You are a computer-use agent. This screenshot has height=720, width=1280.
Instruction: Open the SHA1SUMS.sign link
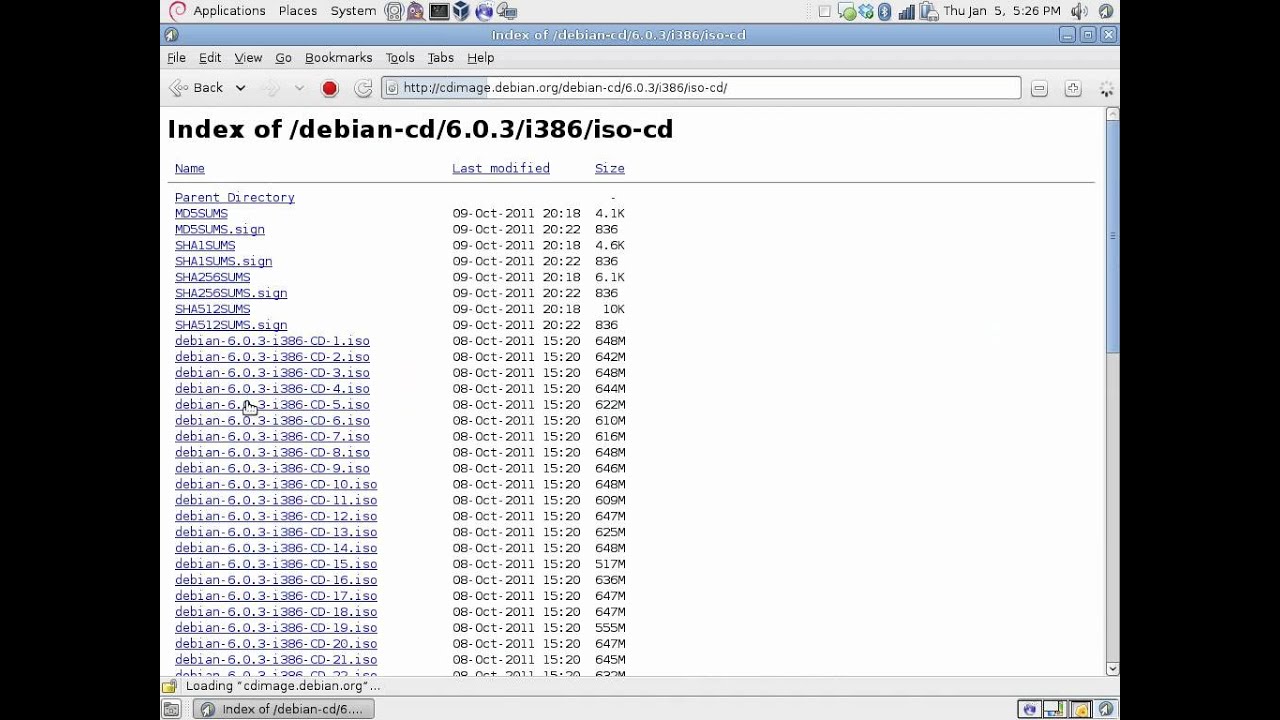(223, 261)
